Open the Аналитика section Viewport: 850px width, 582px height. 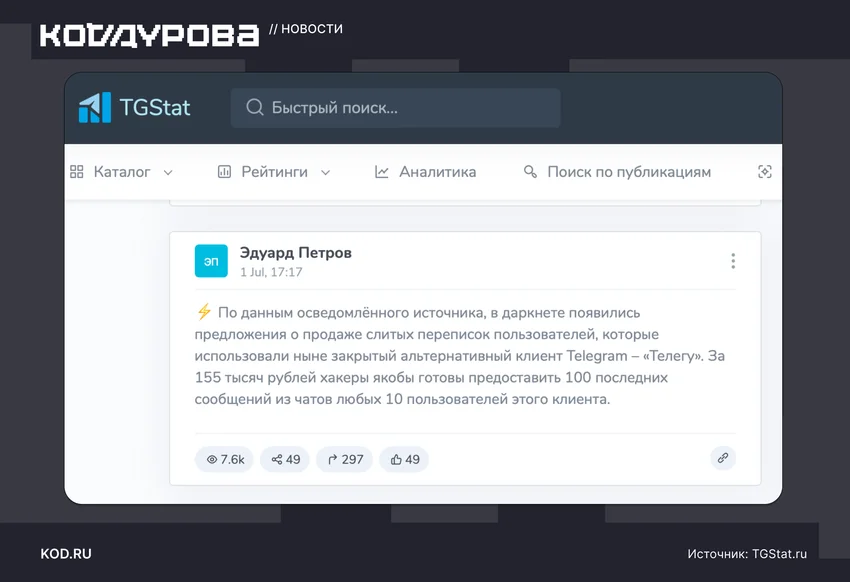[437, 172]
